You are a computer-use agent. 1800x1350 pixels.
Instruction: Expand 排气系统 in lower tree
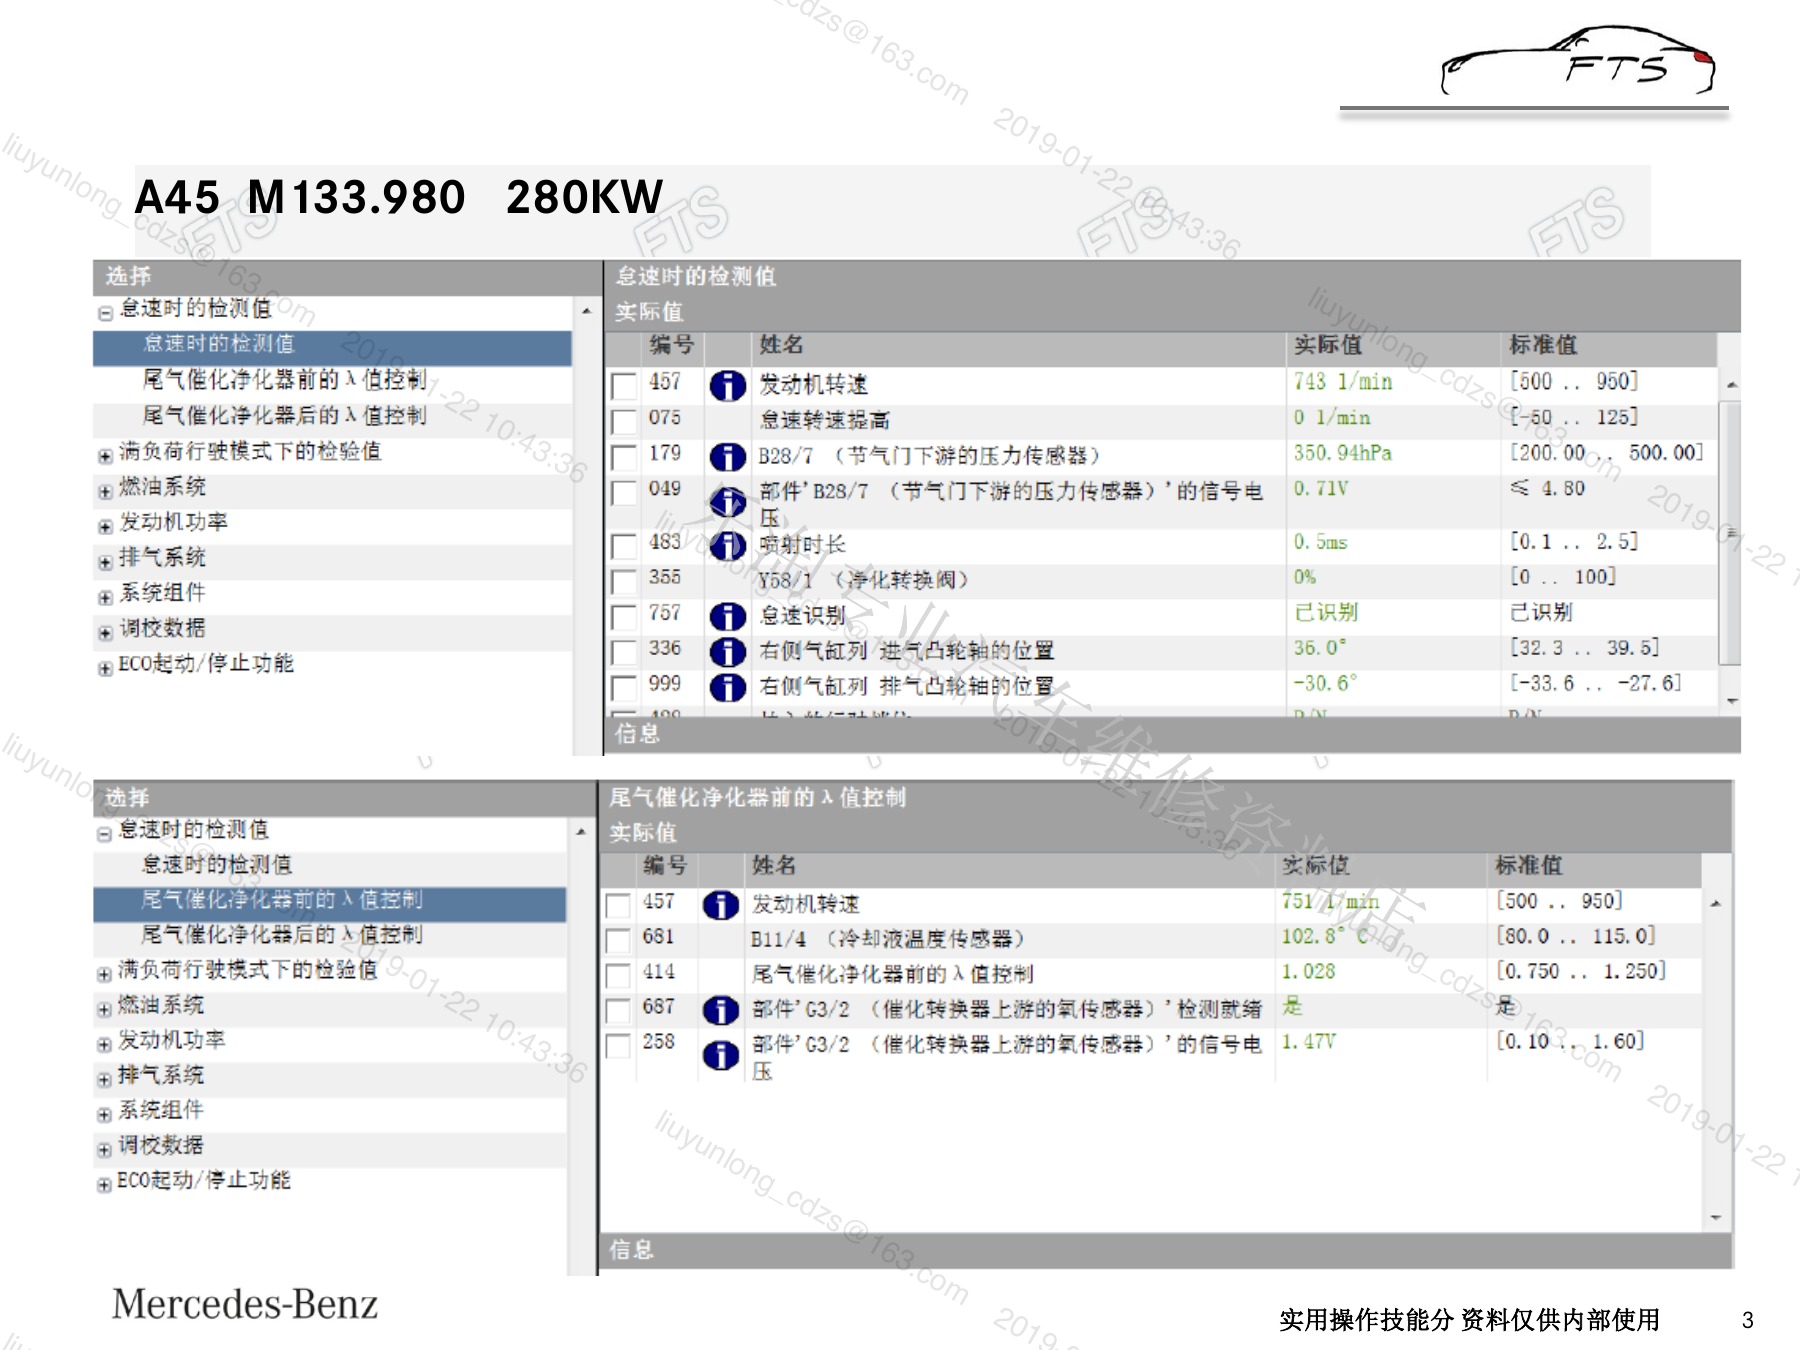(x=104, y=1080)
